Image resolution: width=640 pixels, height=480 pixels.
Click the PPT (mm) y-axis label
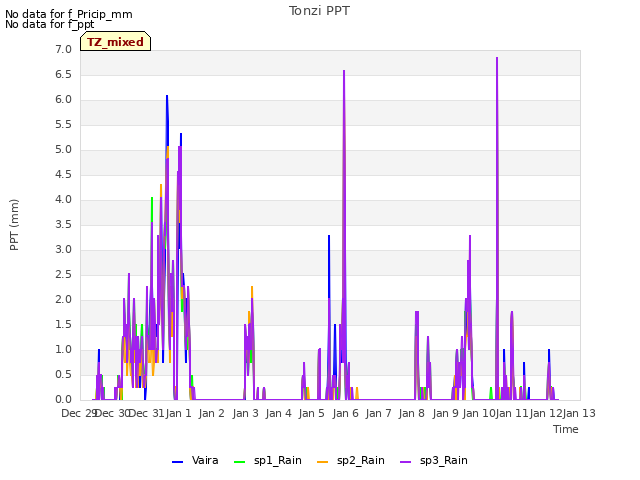coord(14,225)
